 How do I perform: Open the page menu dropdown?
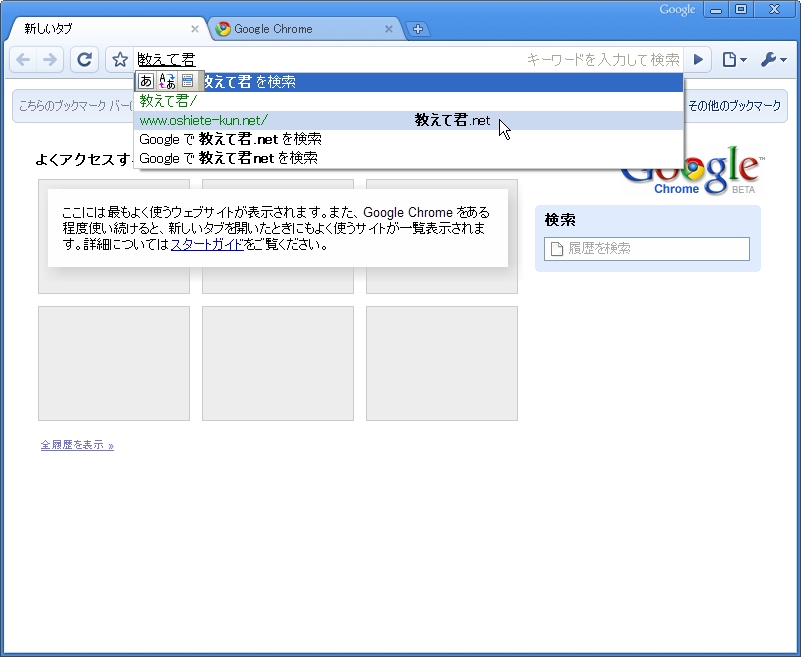(734, 60)
